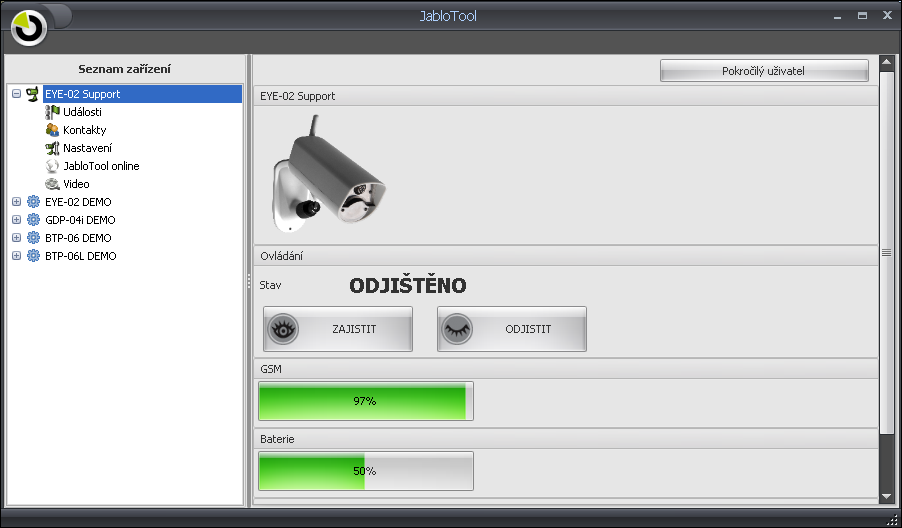This screenshot has width=902, height=528.
Task: Select the EYE-02 Support device entry
Action: [x=83, y=94]
